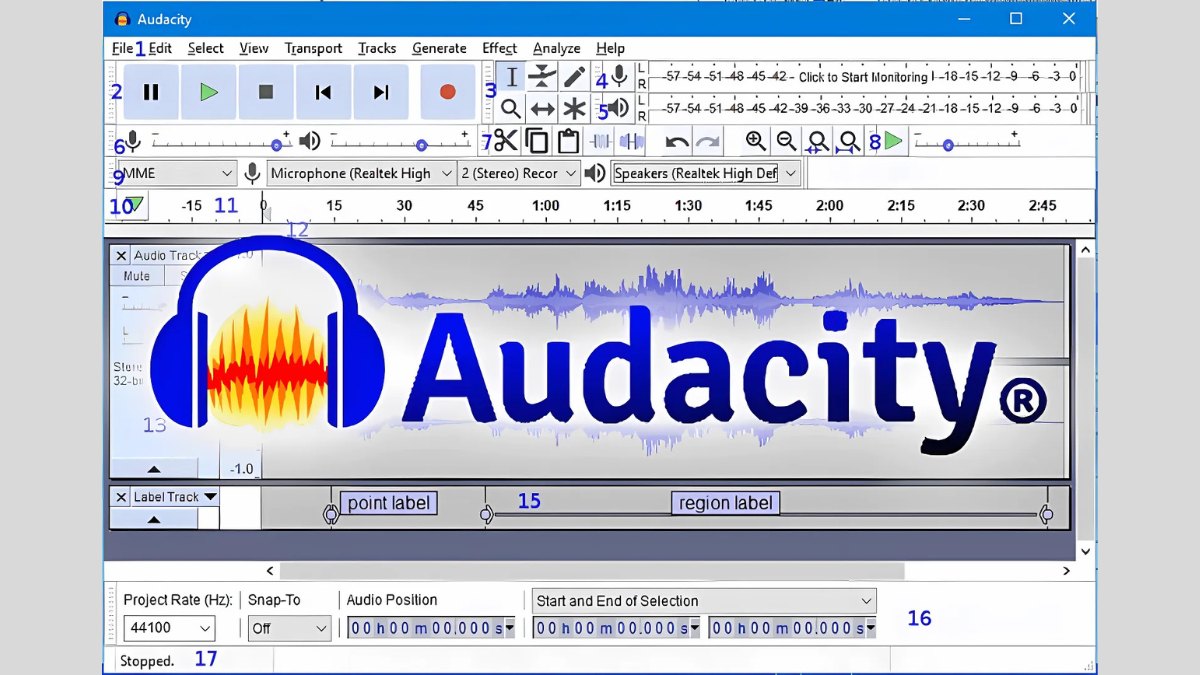Select the Multi-Tool asterisk icon
Image resolution: width=1200 pixels, height=675 pixels.
tap(574, 109)
